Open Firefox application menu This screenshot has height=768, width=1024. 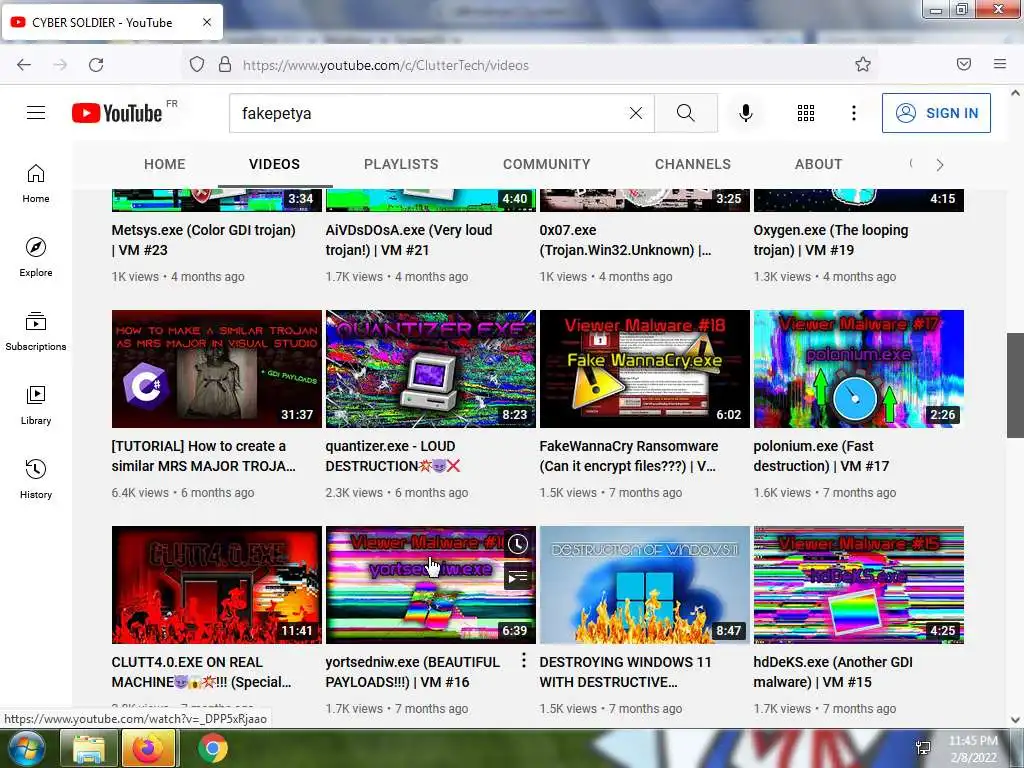click(x=1000, y=64)
